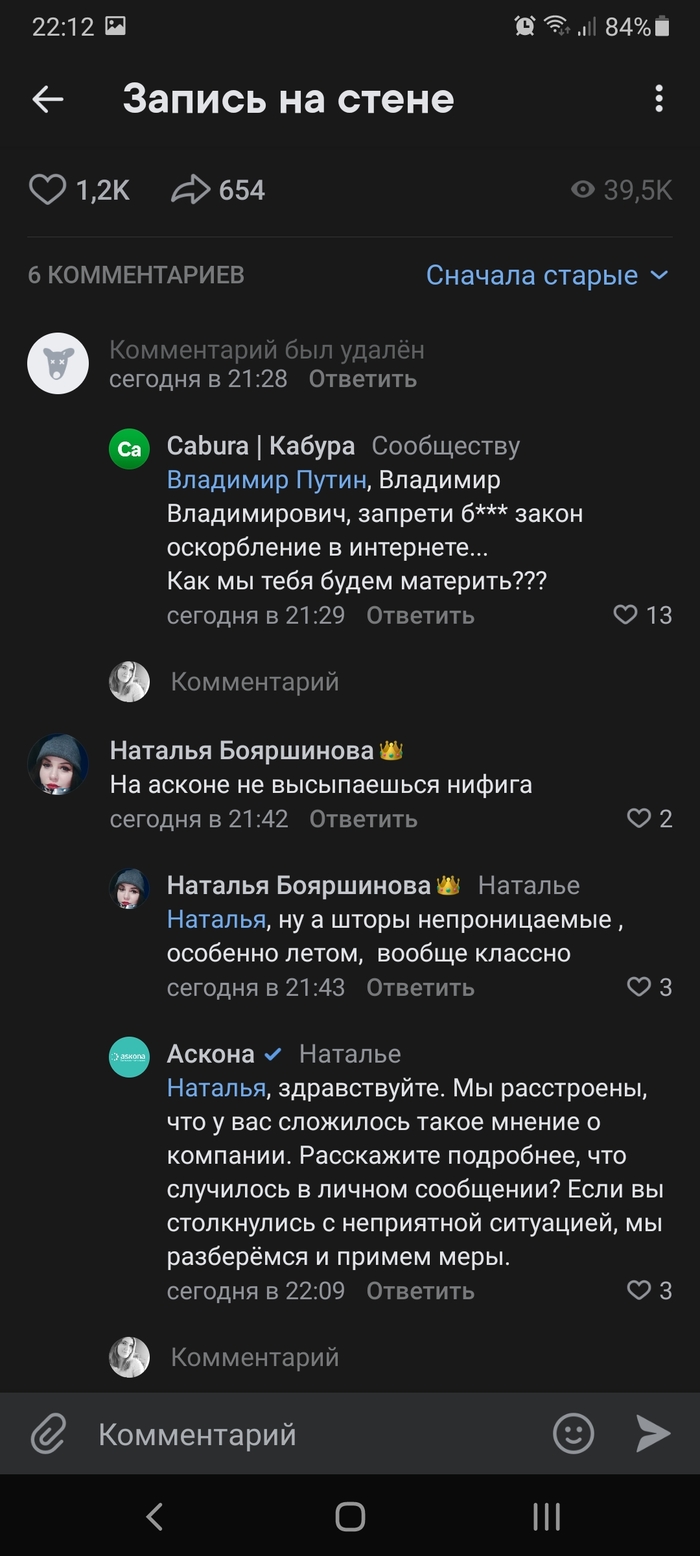Reply to Askona's comment via 'Ответить'
Viewport: 700px width, 1556px height.
click(420, 1291)
